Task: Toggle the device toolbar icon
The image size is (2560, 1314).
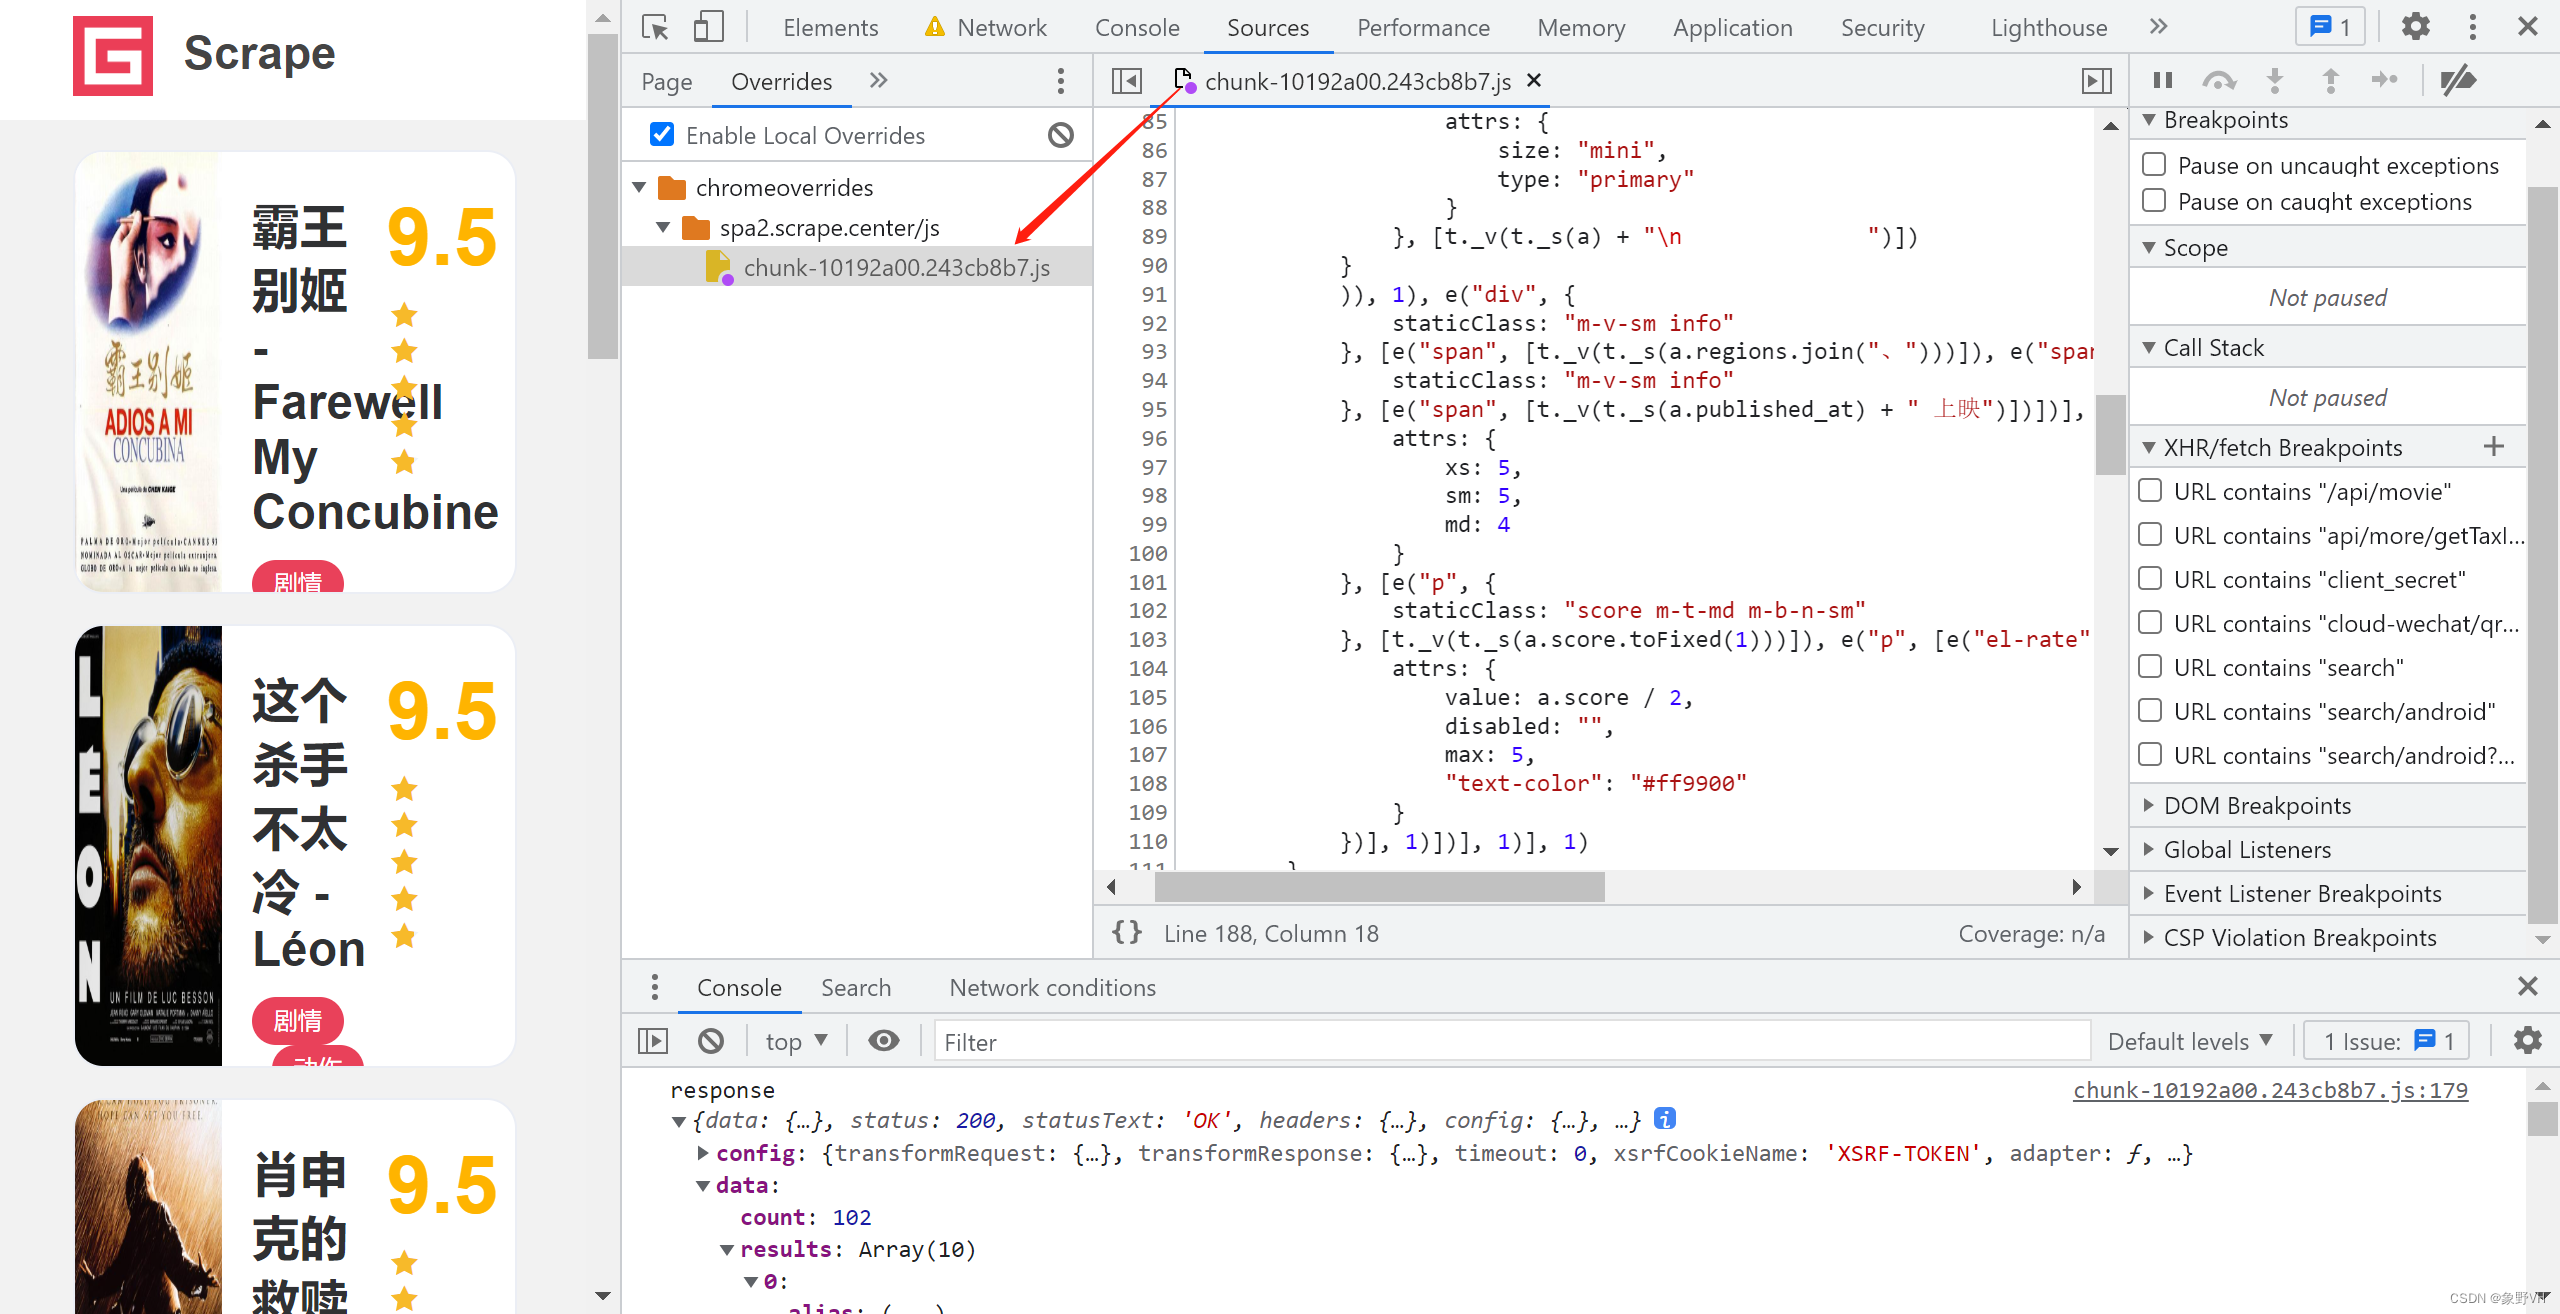Action: coord(708,27)
